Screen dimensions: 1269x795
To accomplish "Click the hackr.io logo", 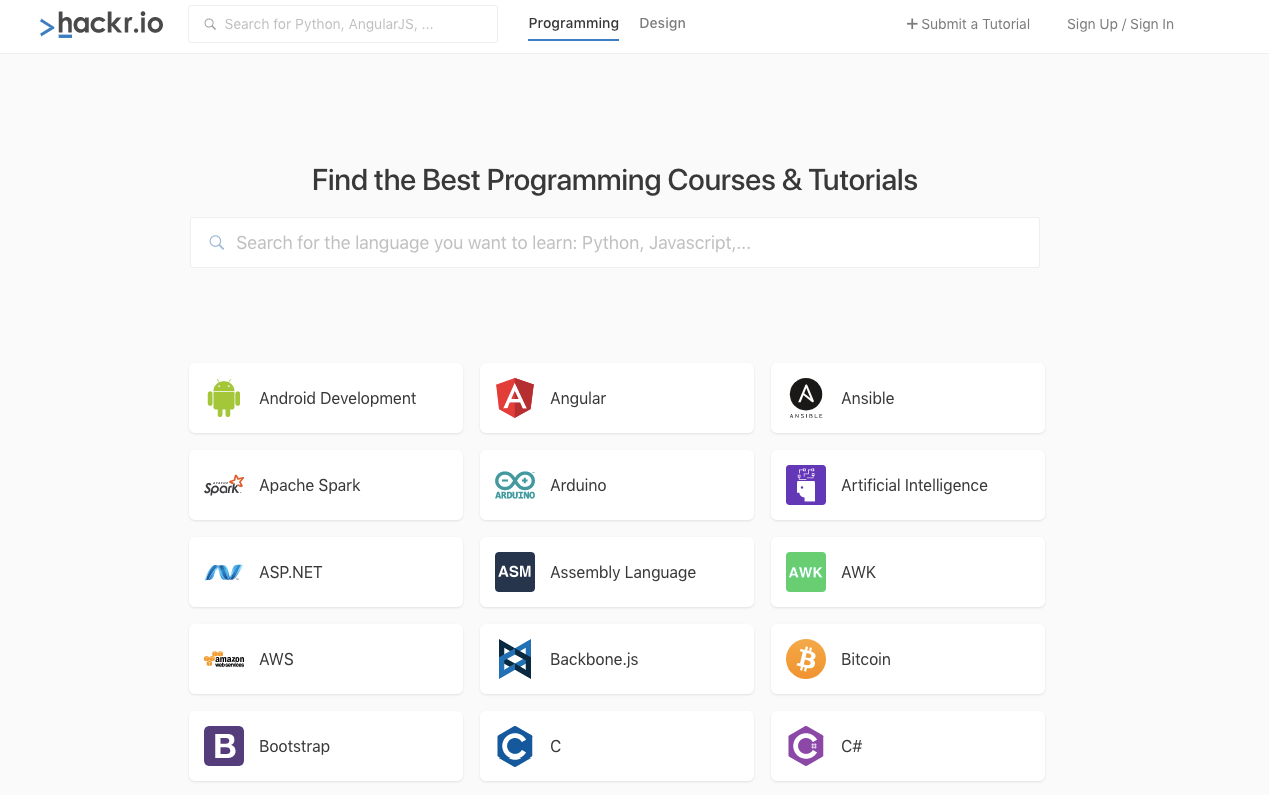I will [x=101, y=24].
